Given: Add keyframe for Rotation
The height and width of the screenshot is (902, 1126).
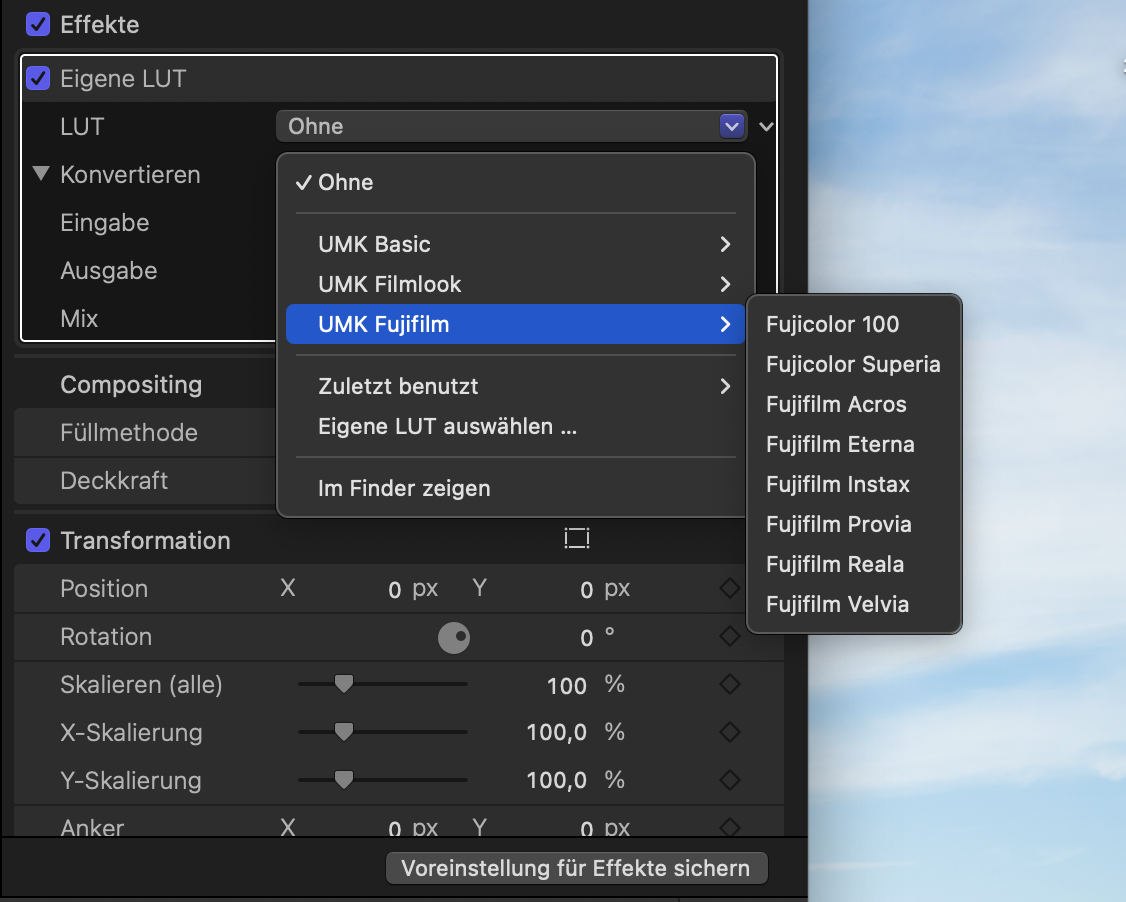Looking at the screenshot, I should click(730, 636).
